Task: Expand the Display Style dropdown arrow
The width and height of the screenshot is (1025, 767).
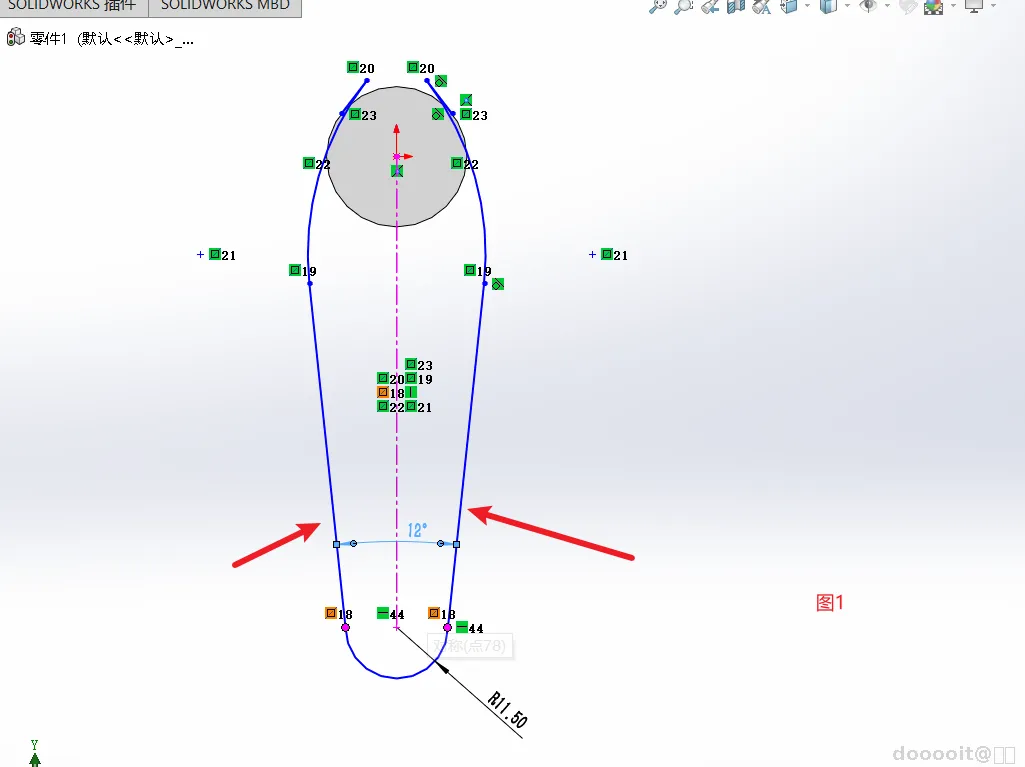Action: 847,6
